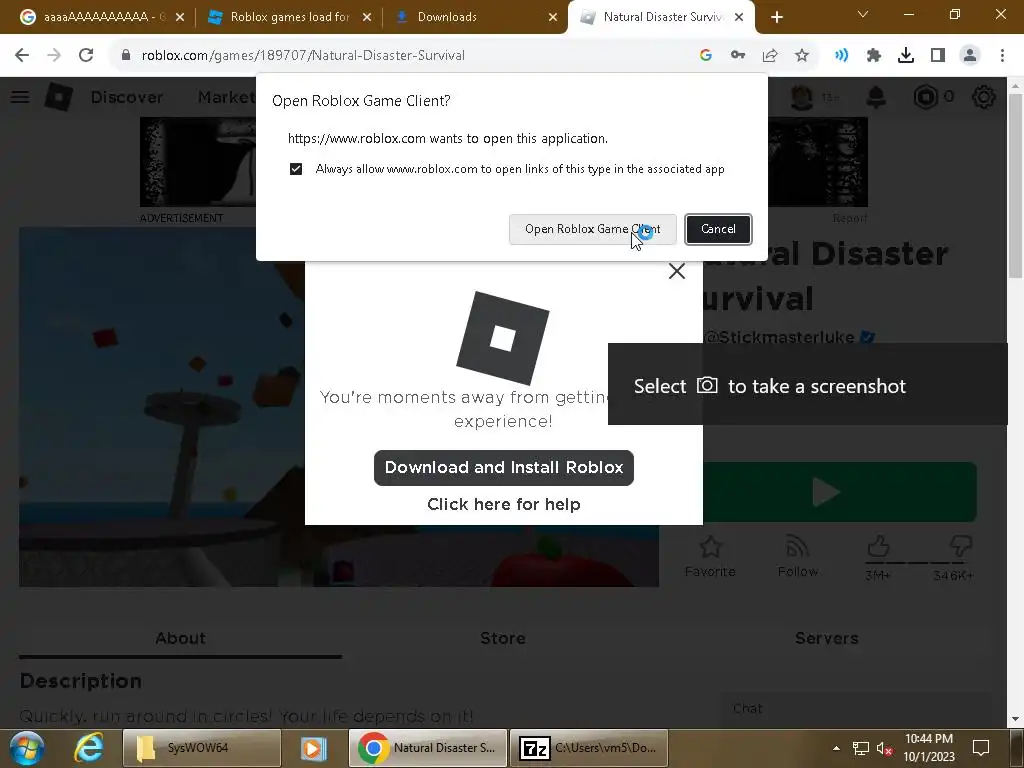Open the Extensions puzzle icon
The image size is (1024, 768).
point(874,56)
